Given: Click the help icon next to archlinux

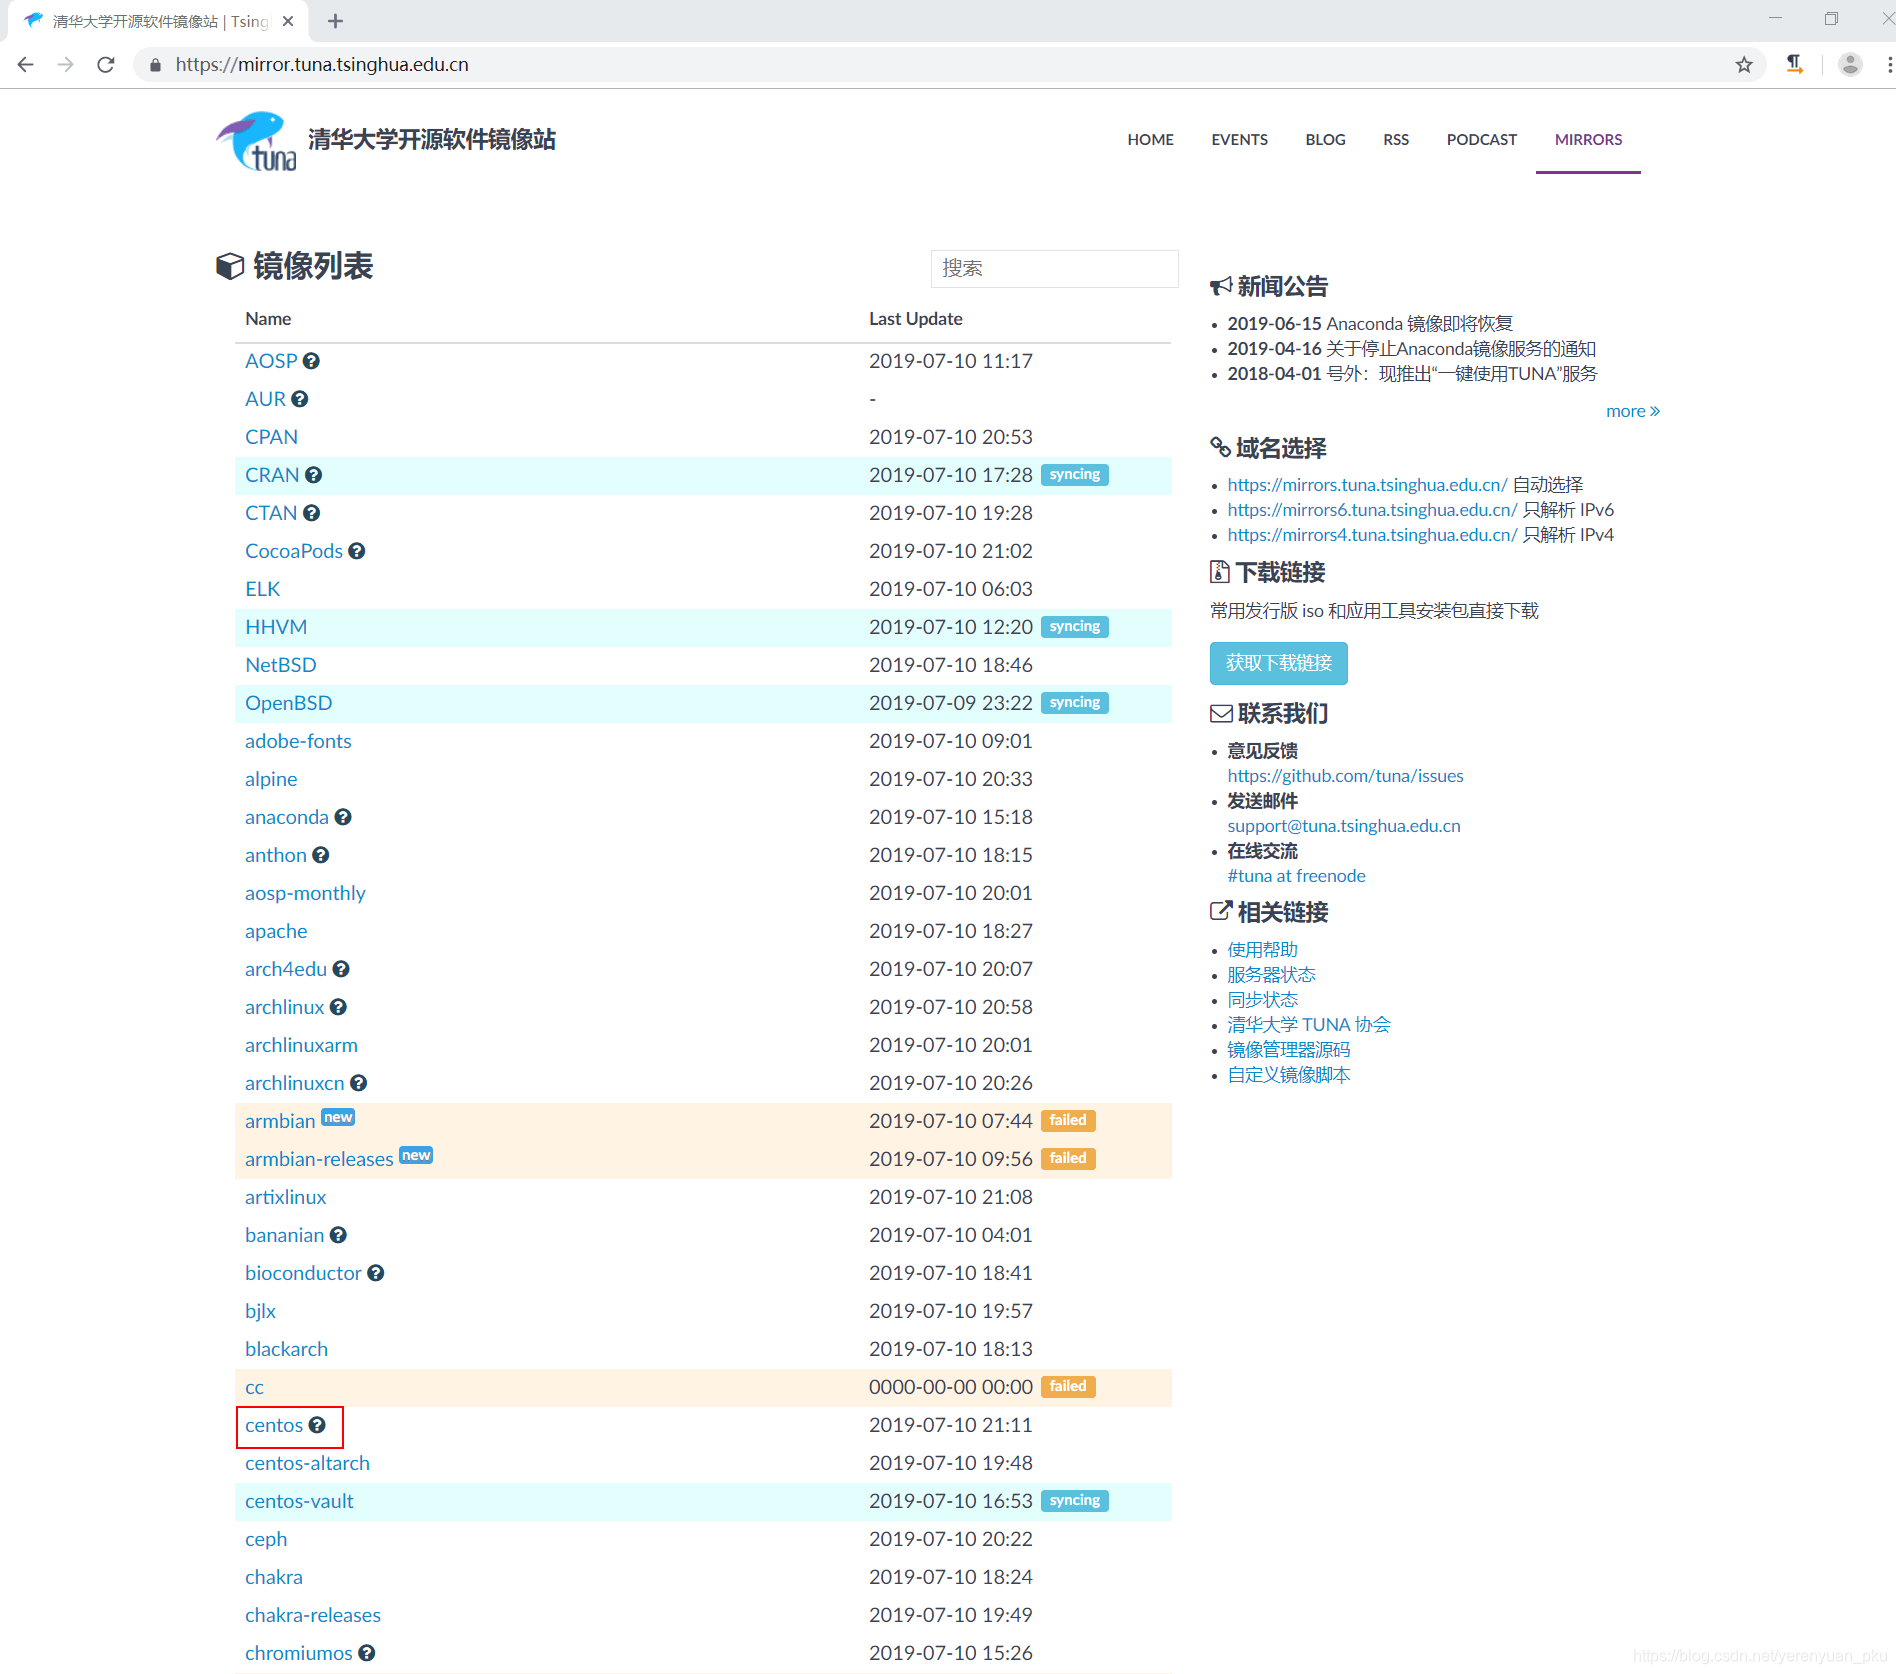Looking at the screenshot, I should (338, 1007).
